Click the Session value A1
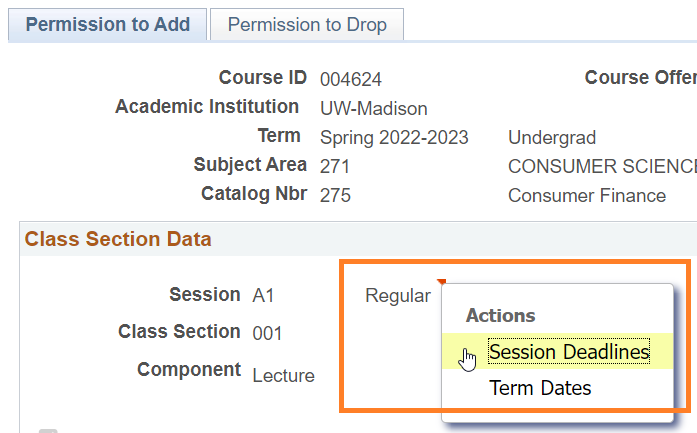 263,296
